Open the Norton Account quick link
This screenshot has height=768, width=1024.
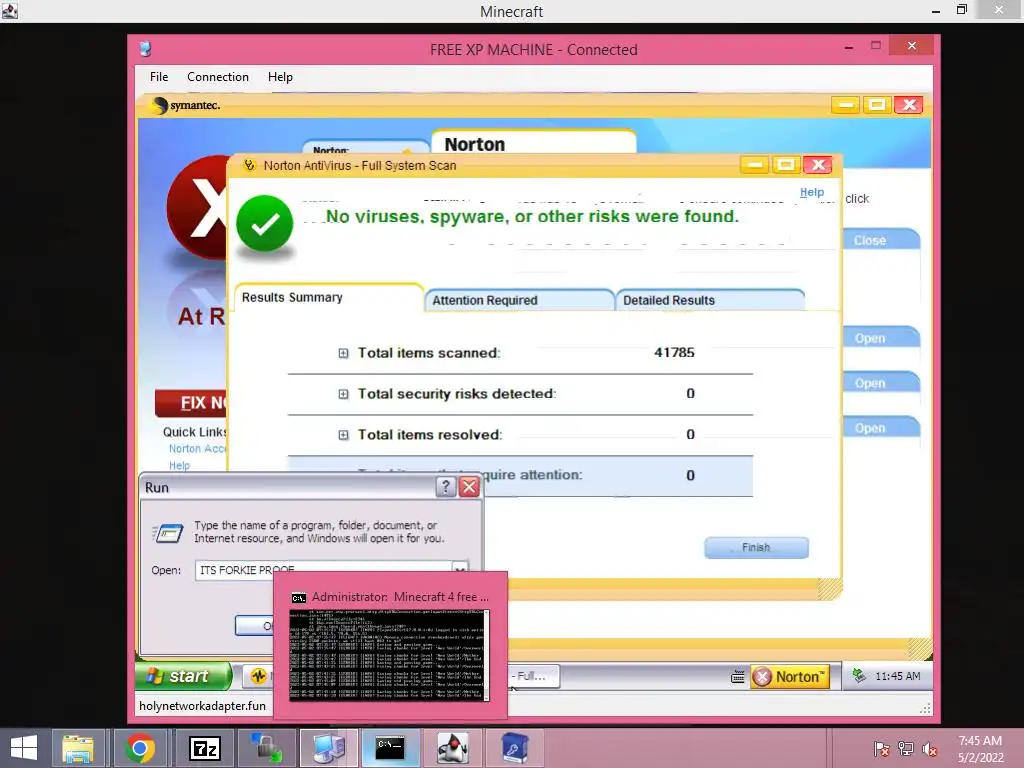197,449
